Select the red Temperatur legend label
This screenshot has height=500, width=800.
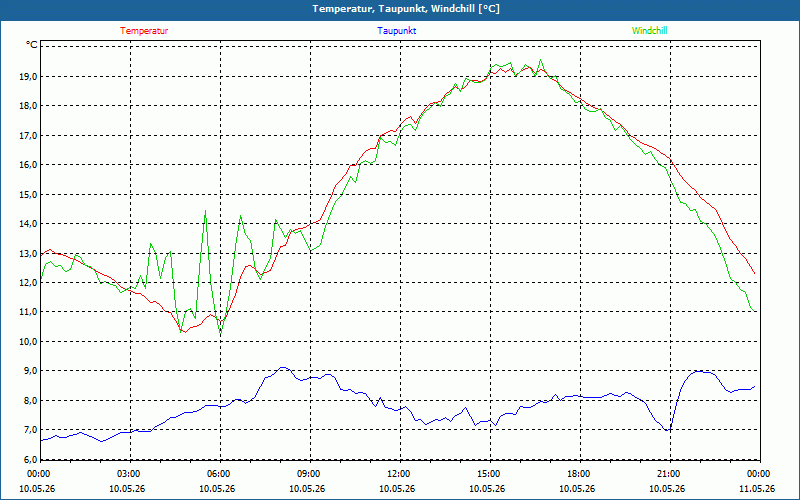[144, 31]
